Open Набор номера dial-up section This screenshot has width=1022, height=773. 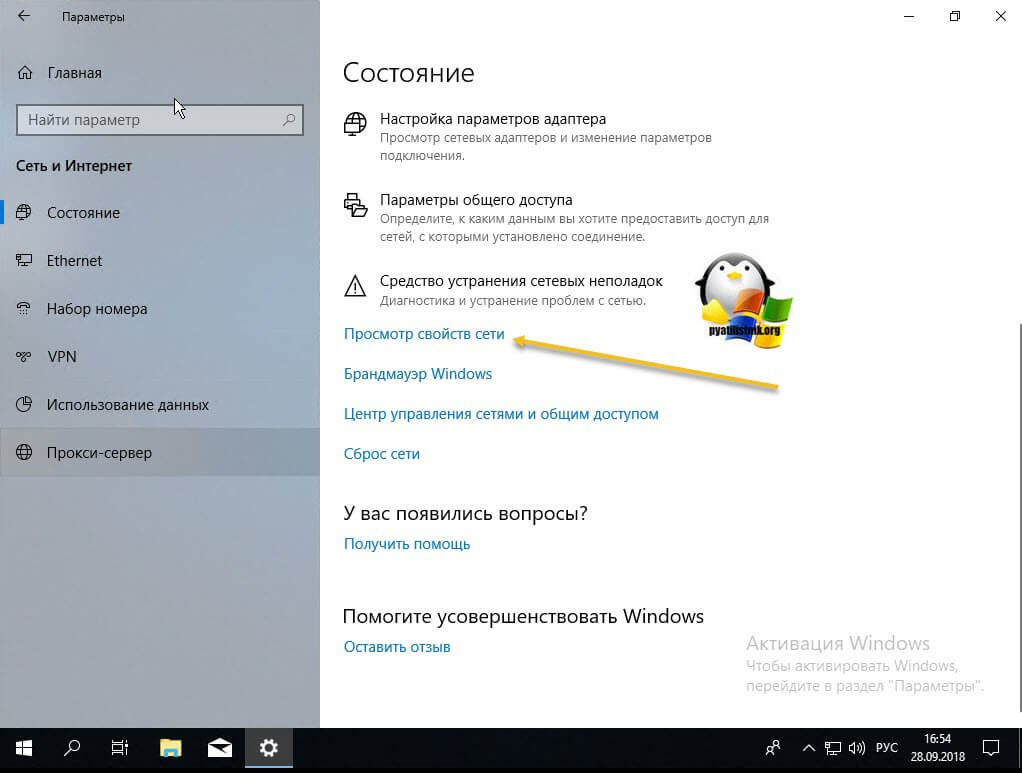point(96,309)
